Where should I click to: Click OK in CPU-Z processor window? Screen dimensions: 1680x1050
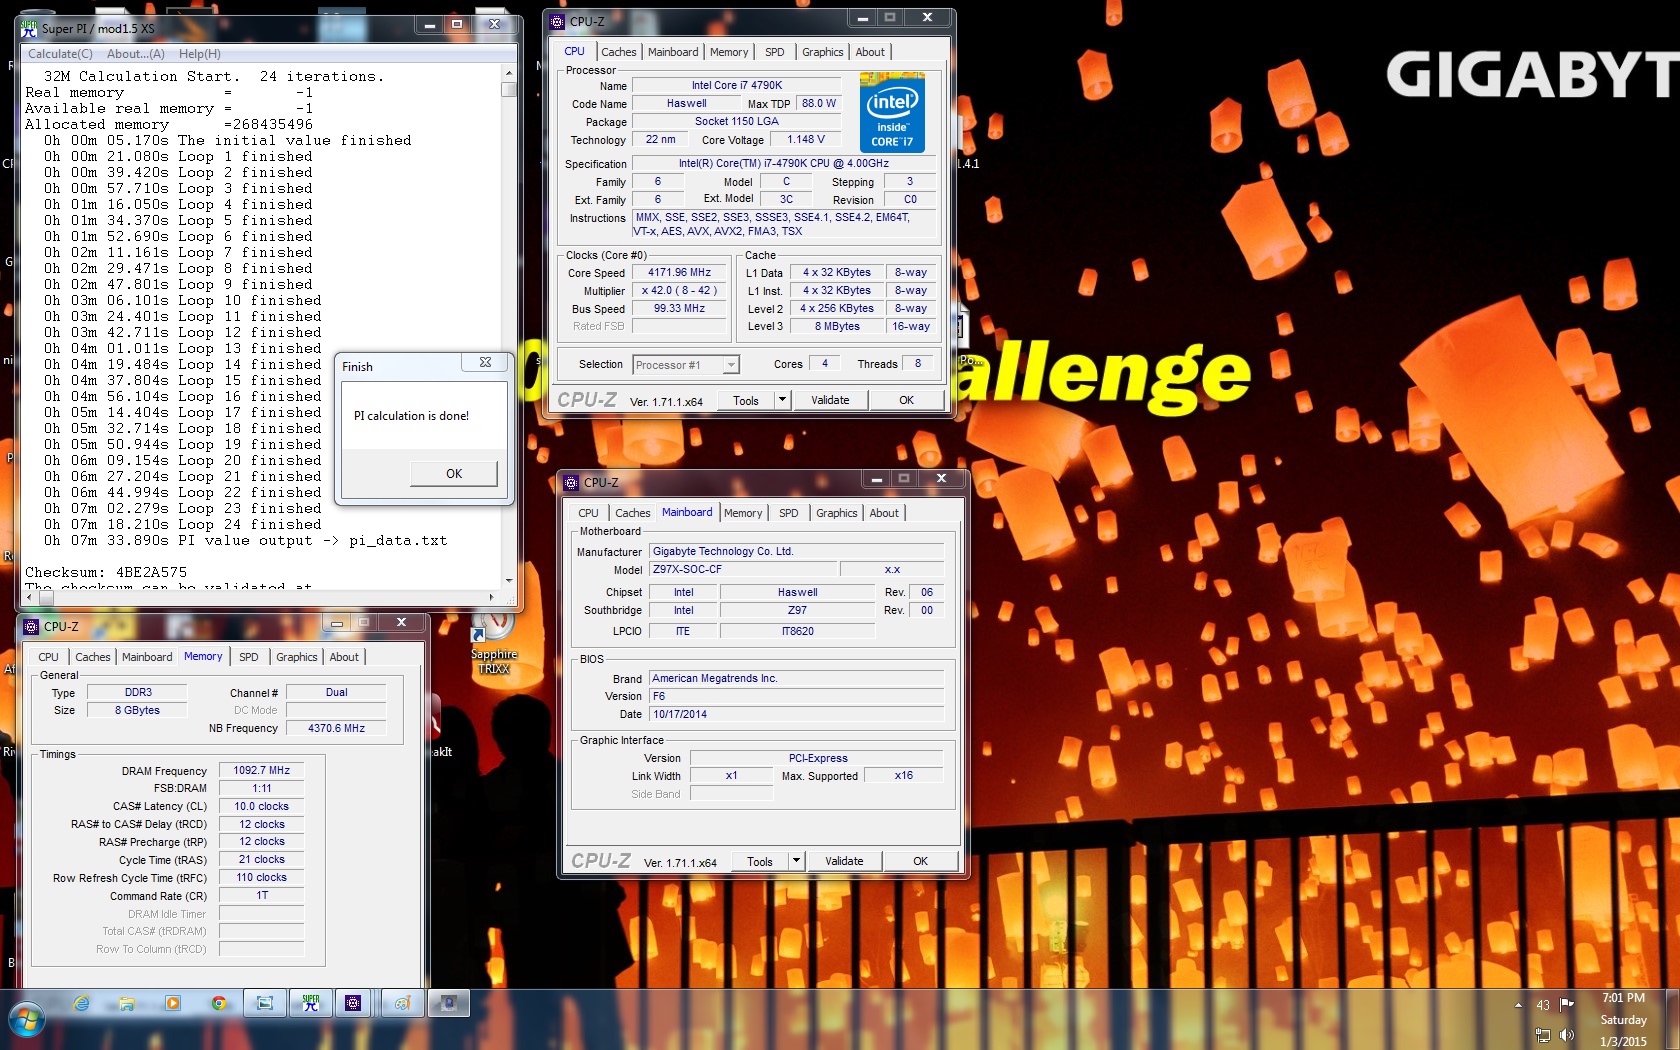pyautogui.click(x=907, y=400)
